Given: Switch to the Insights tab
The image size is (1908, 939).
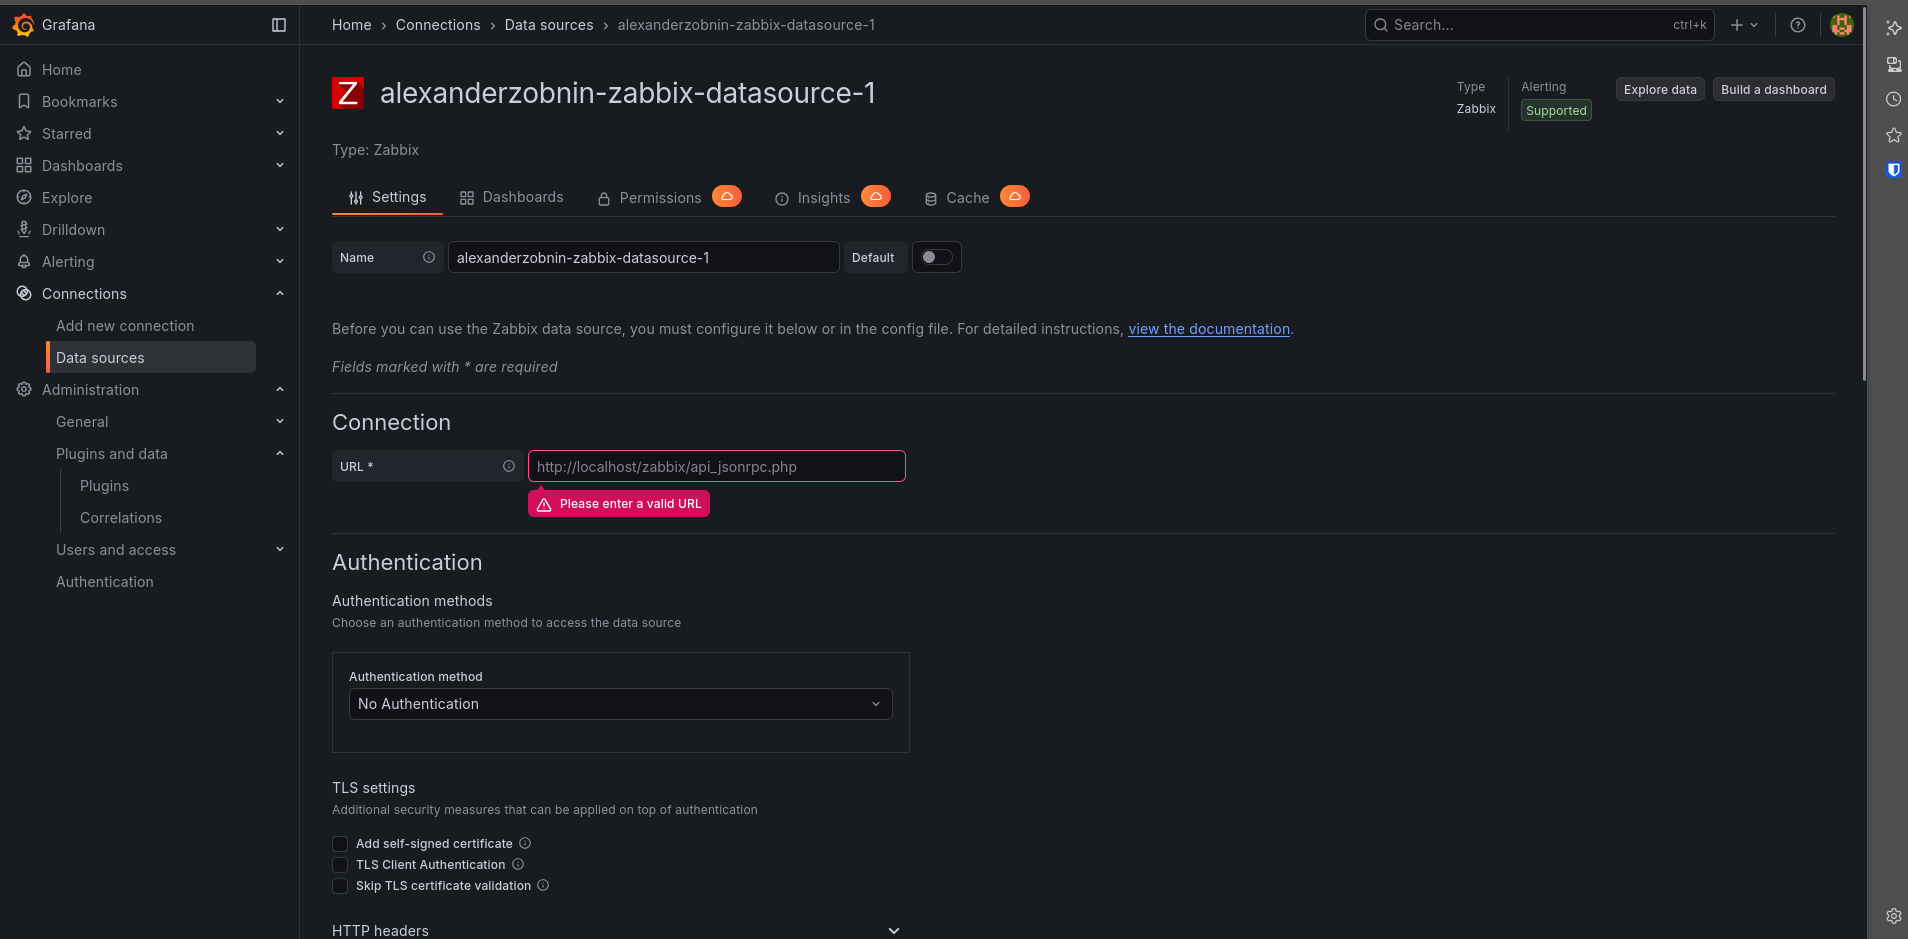Looking at the screenshot, I should pyautogui.click(x=822, y=198).
